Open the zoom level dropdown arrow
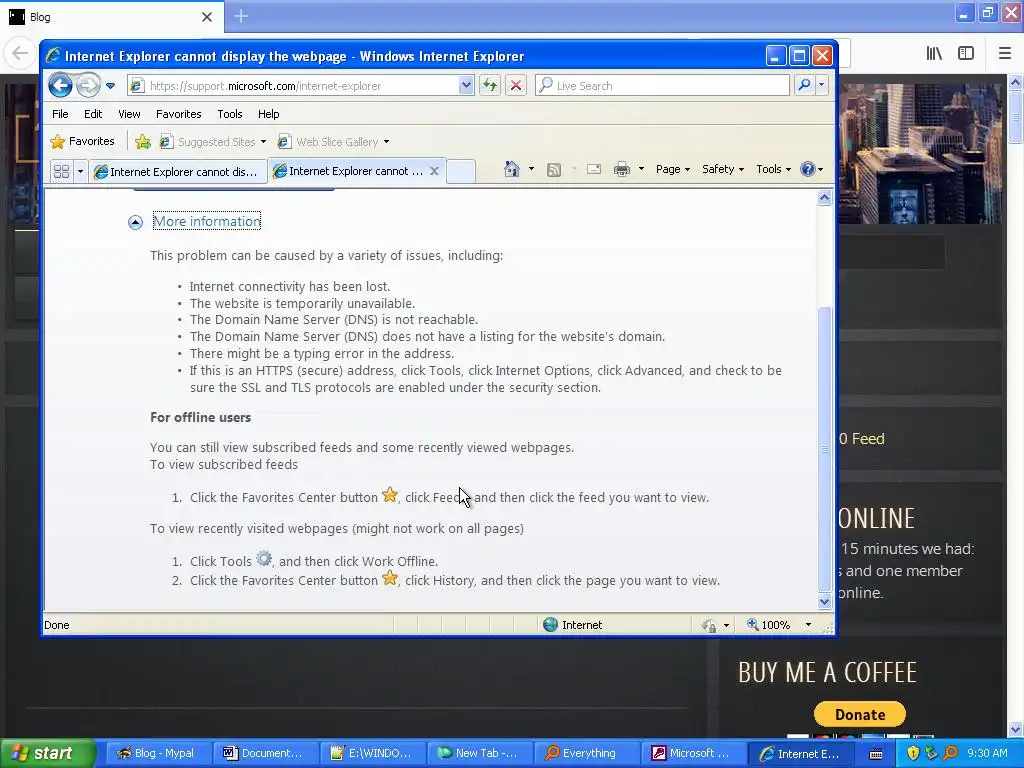The image size is (1024, 768). (x=808, y=625)
